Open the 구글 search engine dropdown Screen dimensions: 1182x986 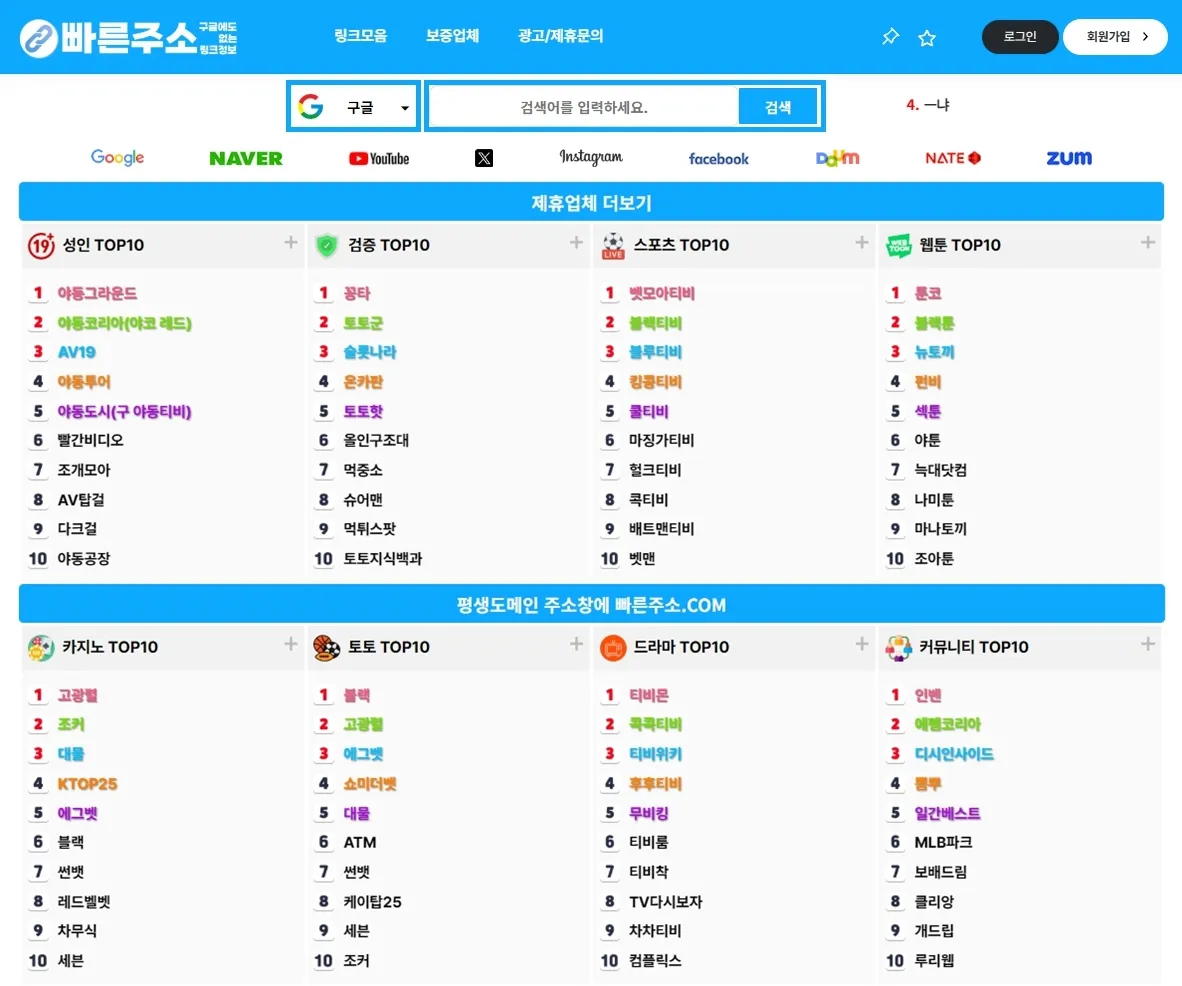point(354,107)
